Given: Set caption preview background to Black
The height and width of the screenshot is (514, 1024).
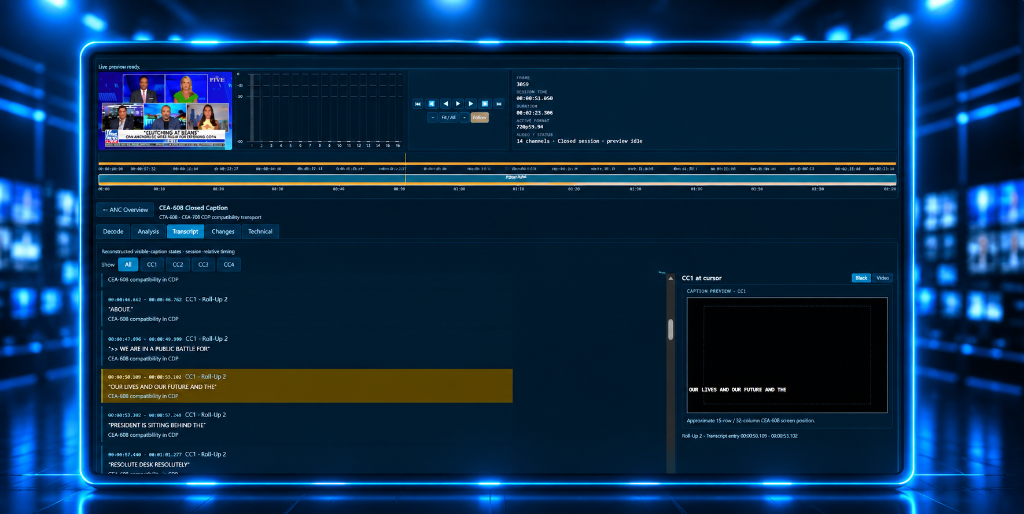Looking at the screenshot, I should [x=861, y=278].
